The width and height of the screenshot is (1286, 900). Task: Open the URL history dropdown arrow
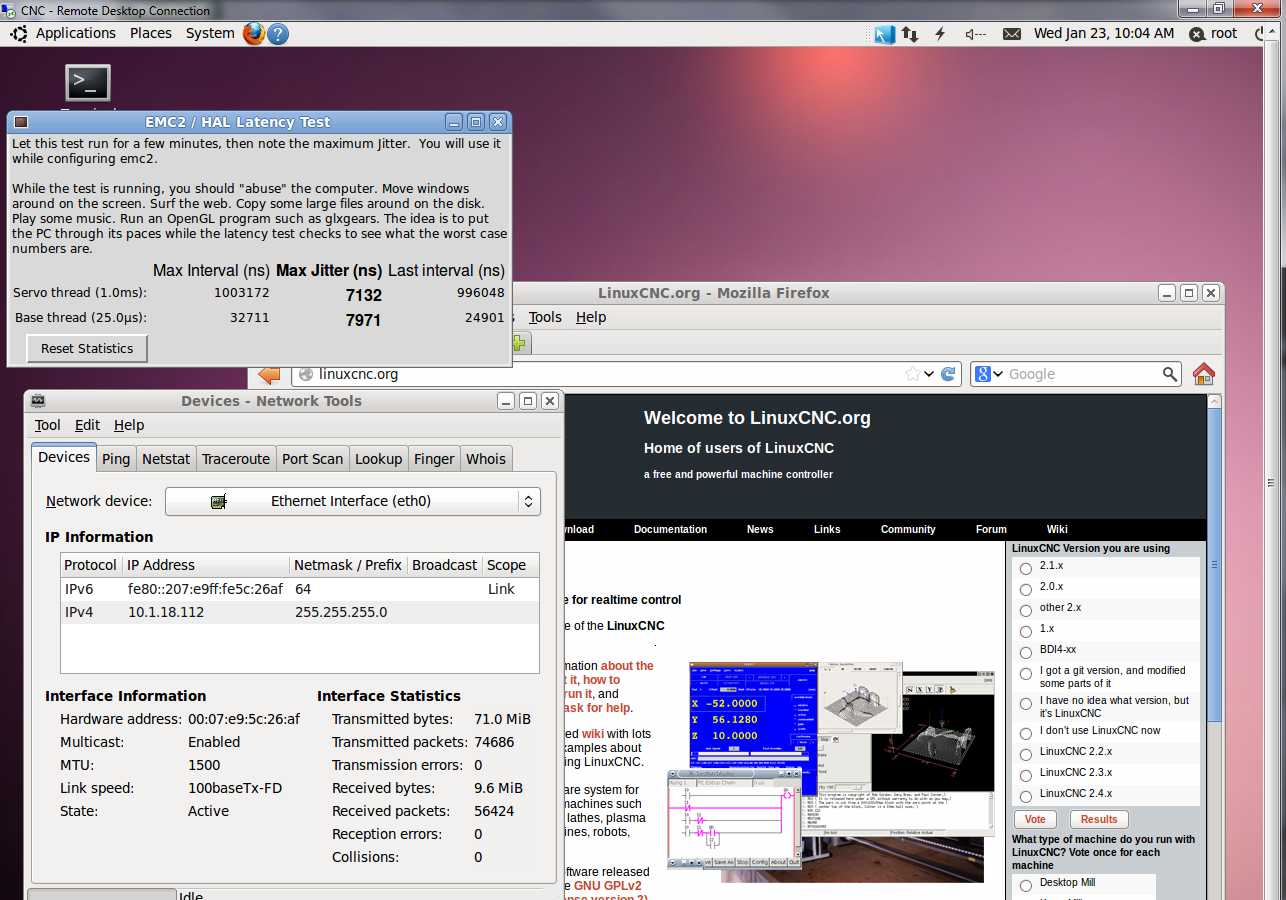tap(929, 374)
